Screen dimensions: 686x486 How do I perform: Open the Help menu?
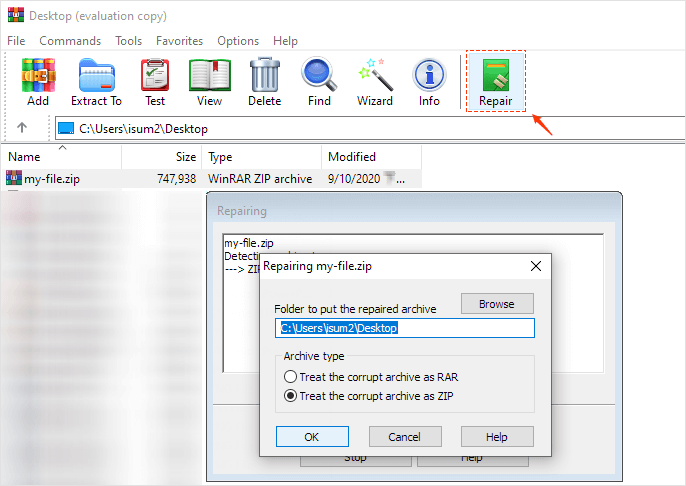tap(285, 41)
